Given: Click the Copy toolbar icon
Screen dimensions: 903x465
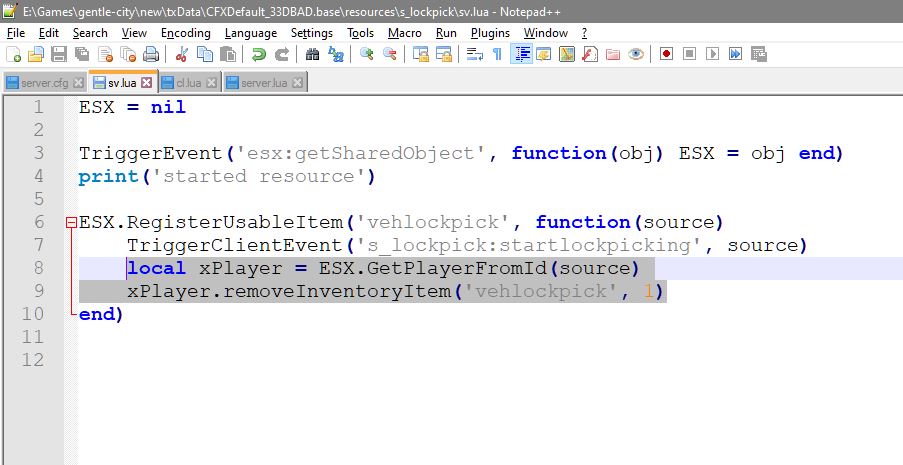Looking at the screenshot, I should 204,55.
